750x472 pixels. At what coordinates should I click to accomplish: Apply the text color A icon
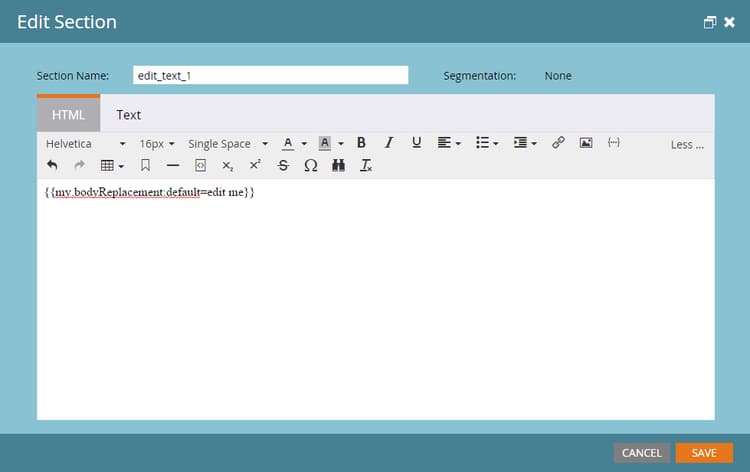(288, 143)
